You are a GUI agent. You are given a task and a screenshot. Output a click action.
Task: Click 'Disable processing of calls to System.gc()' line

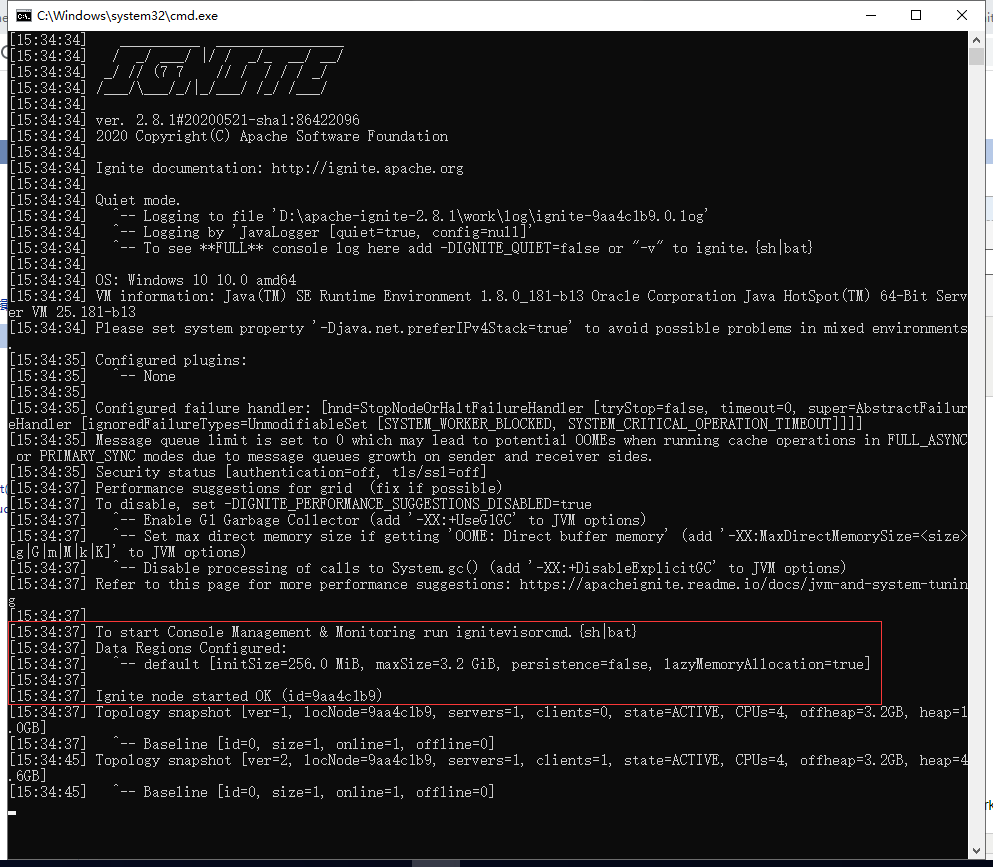coord(479,568)
